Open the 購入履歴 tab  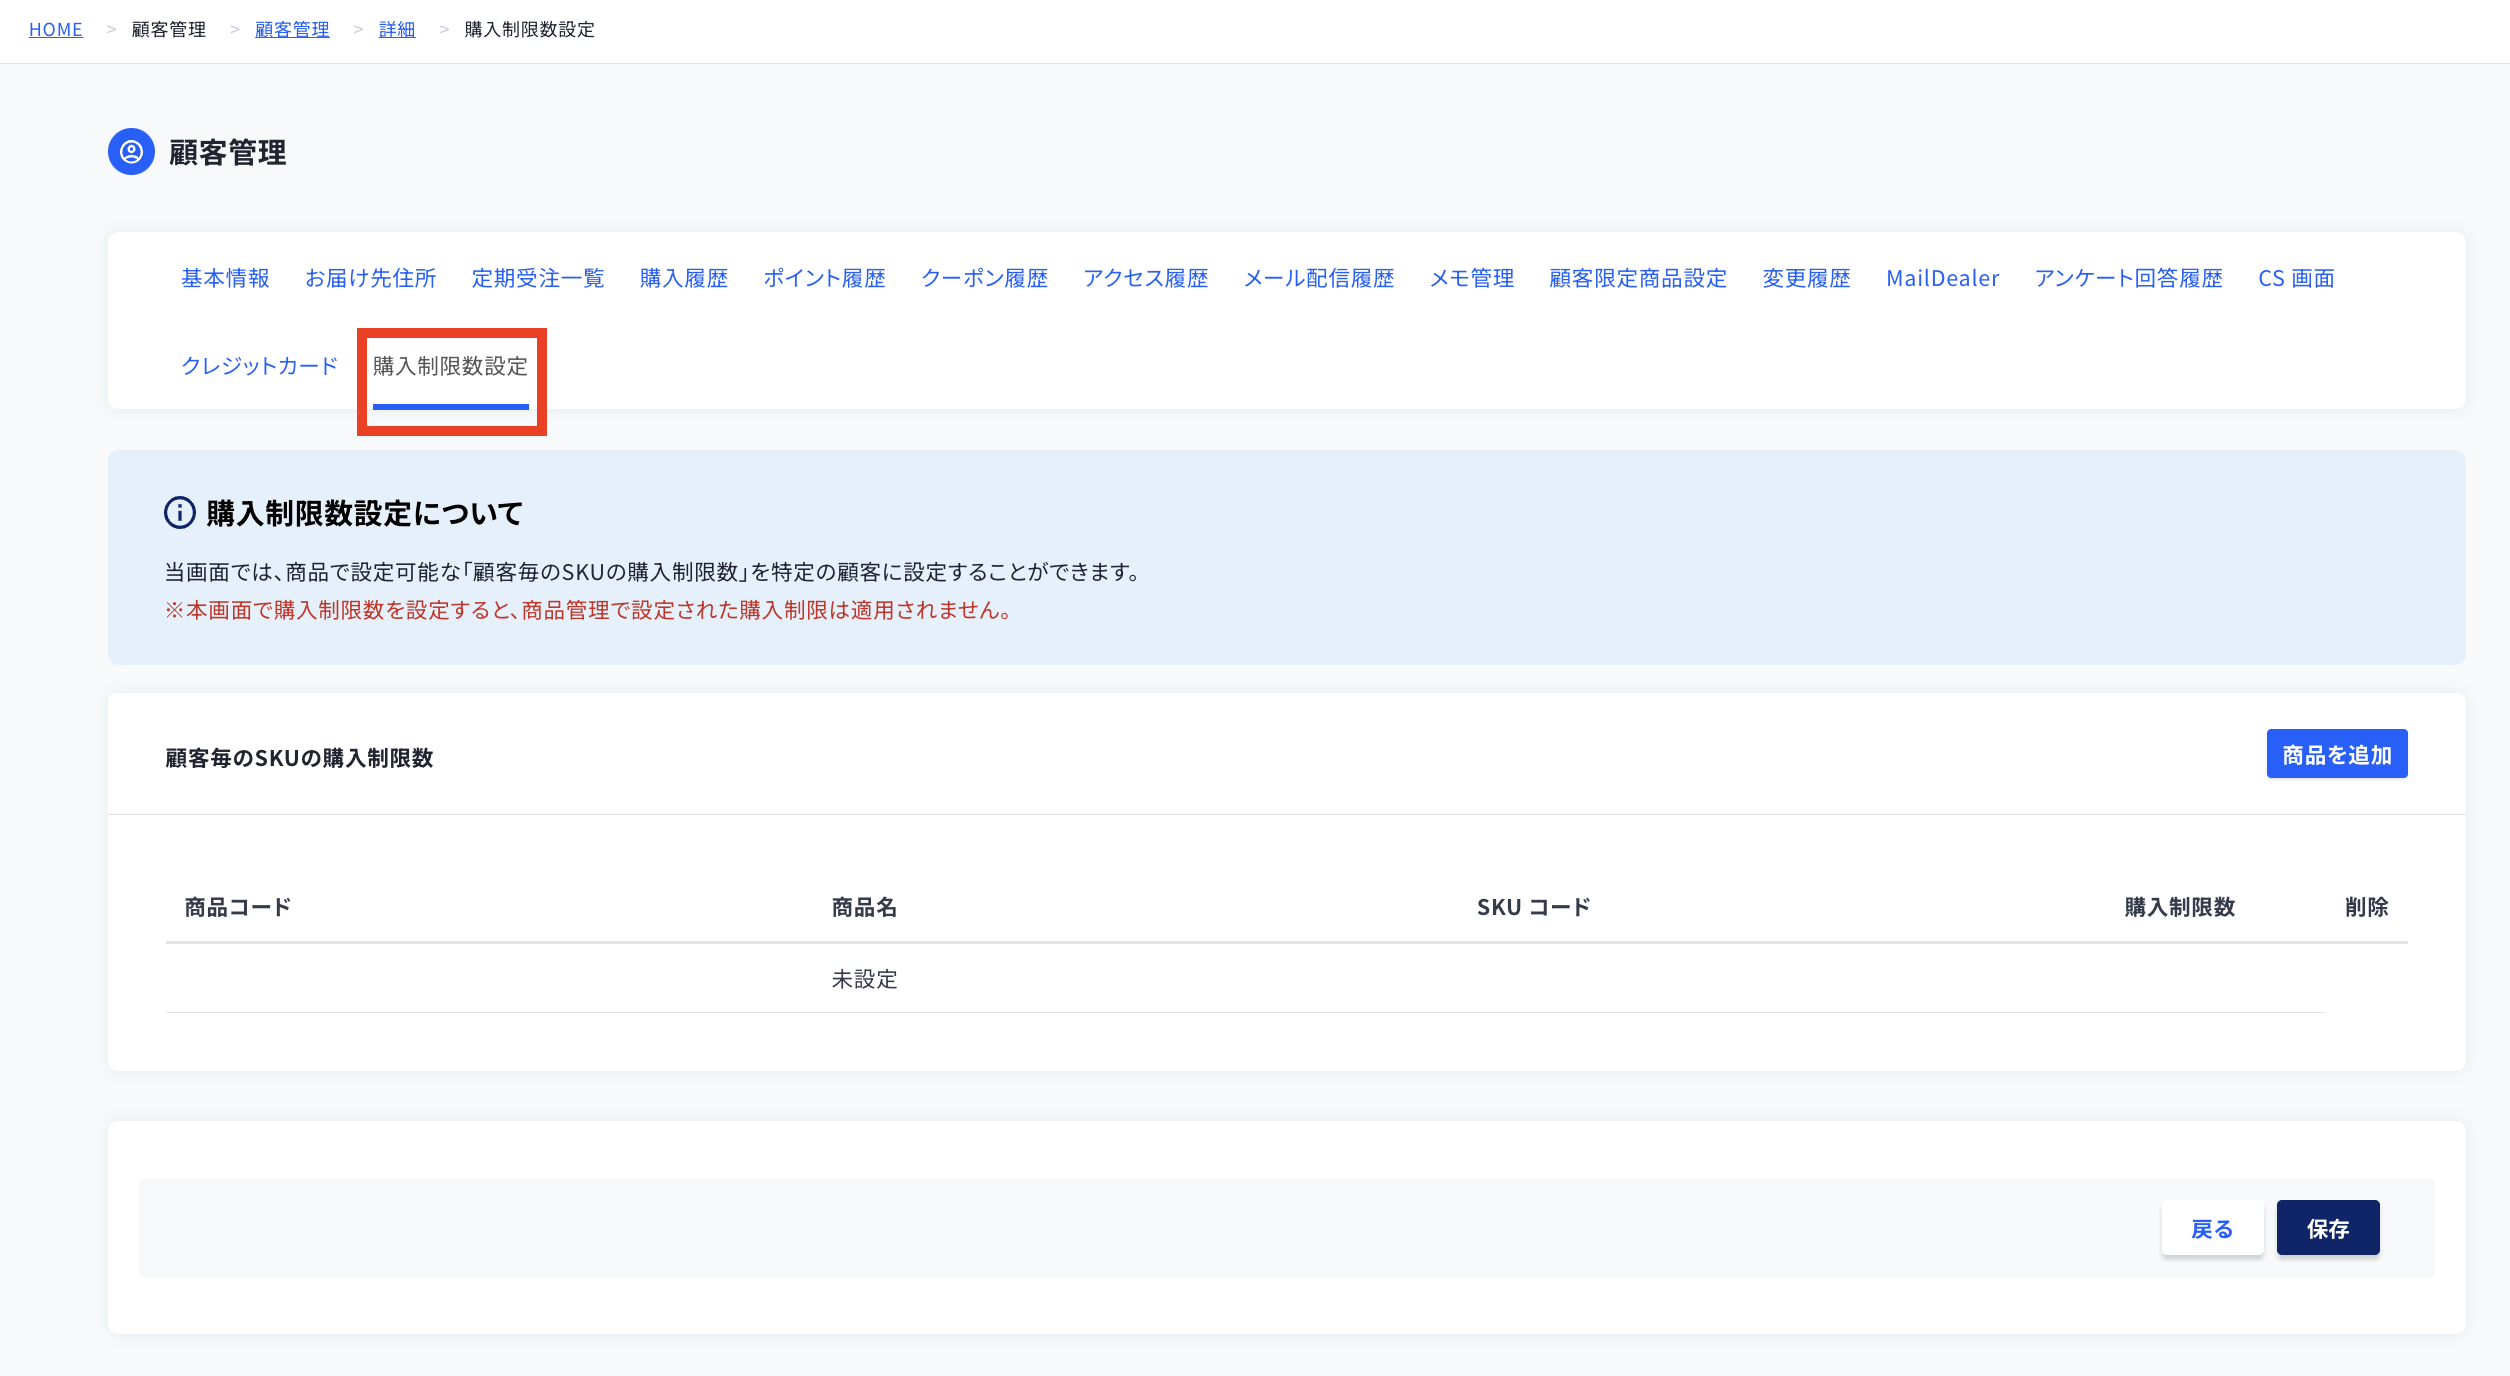pos(684,278)
